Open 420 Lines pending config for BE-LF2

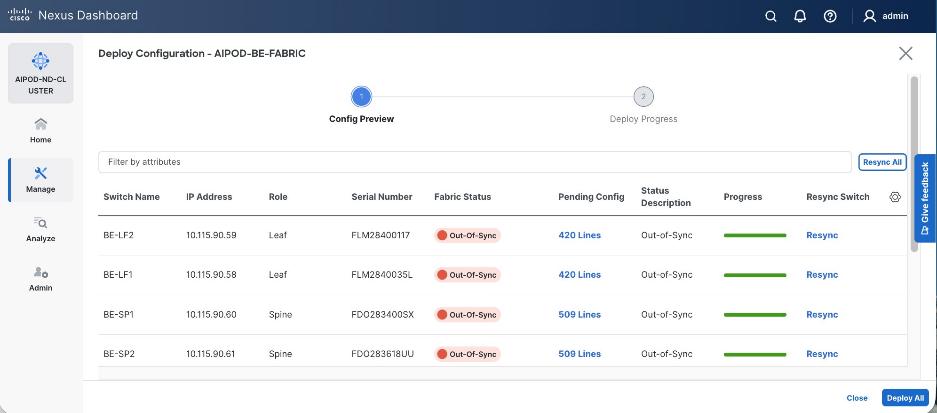click(579, 235)
